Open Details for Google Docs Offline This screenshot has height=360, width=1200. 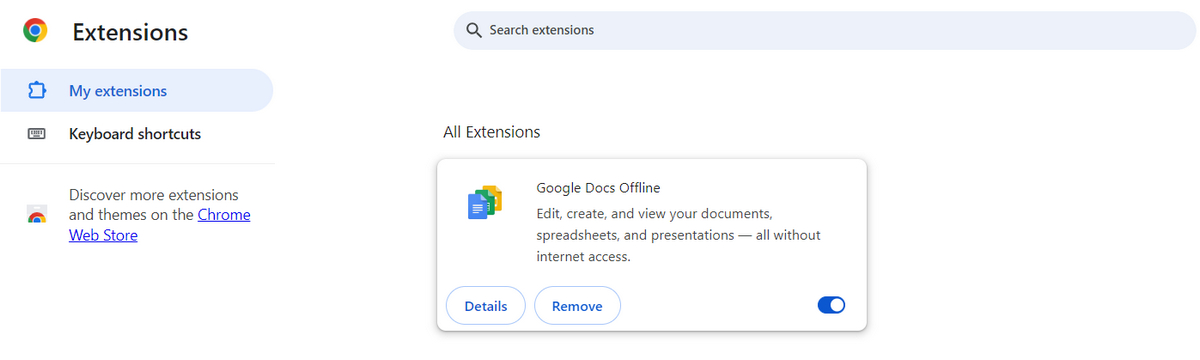tap(486, 306)
